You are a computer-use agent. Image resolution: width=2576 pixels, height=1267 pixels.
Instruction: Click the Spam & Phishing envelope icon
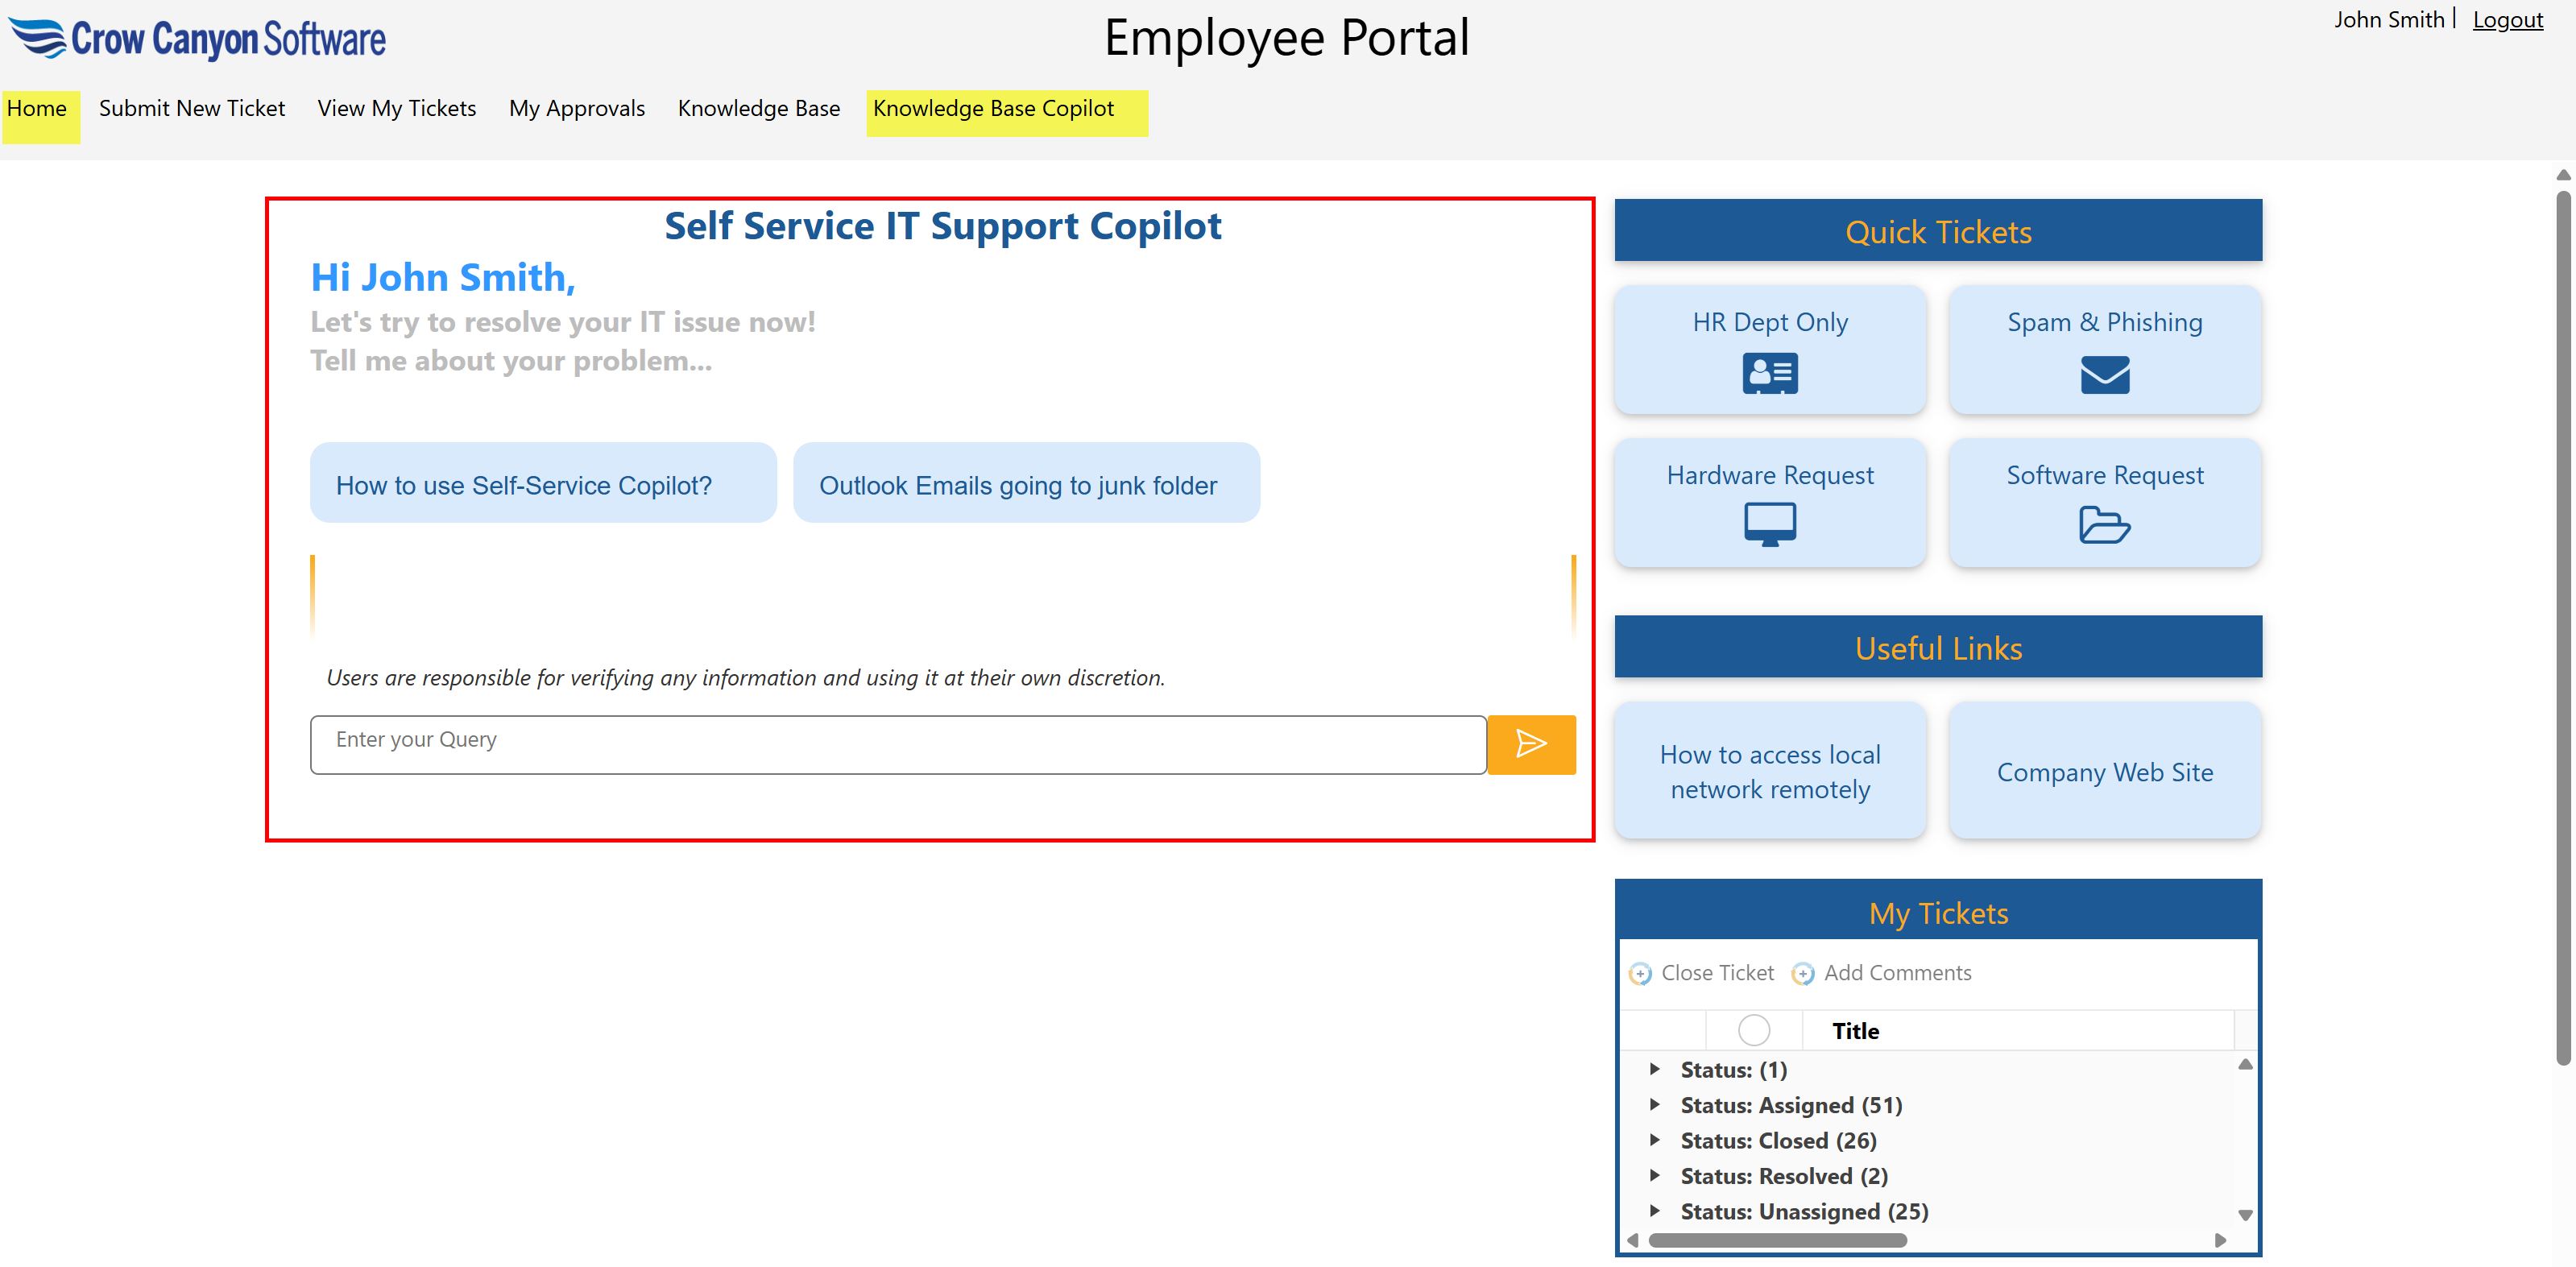click(2104, 375)
